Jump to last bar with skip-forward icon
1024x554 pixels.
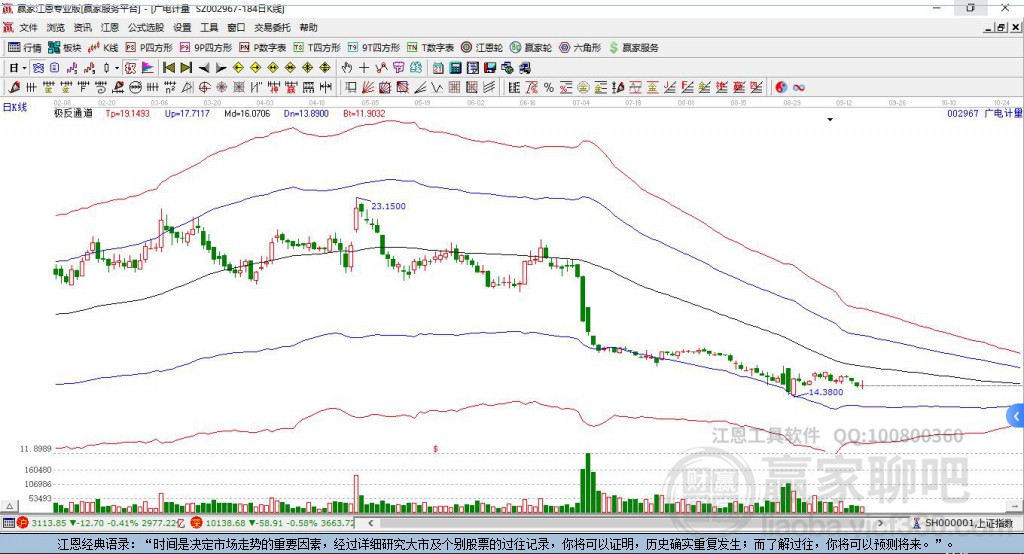pyautogui.click(x=186, y=68)
